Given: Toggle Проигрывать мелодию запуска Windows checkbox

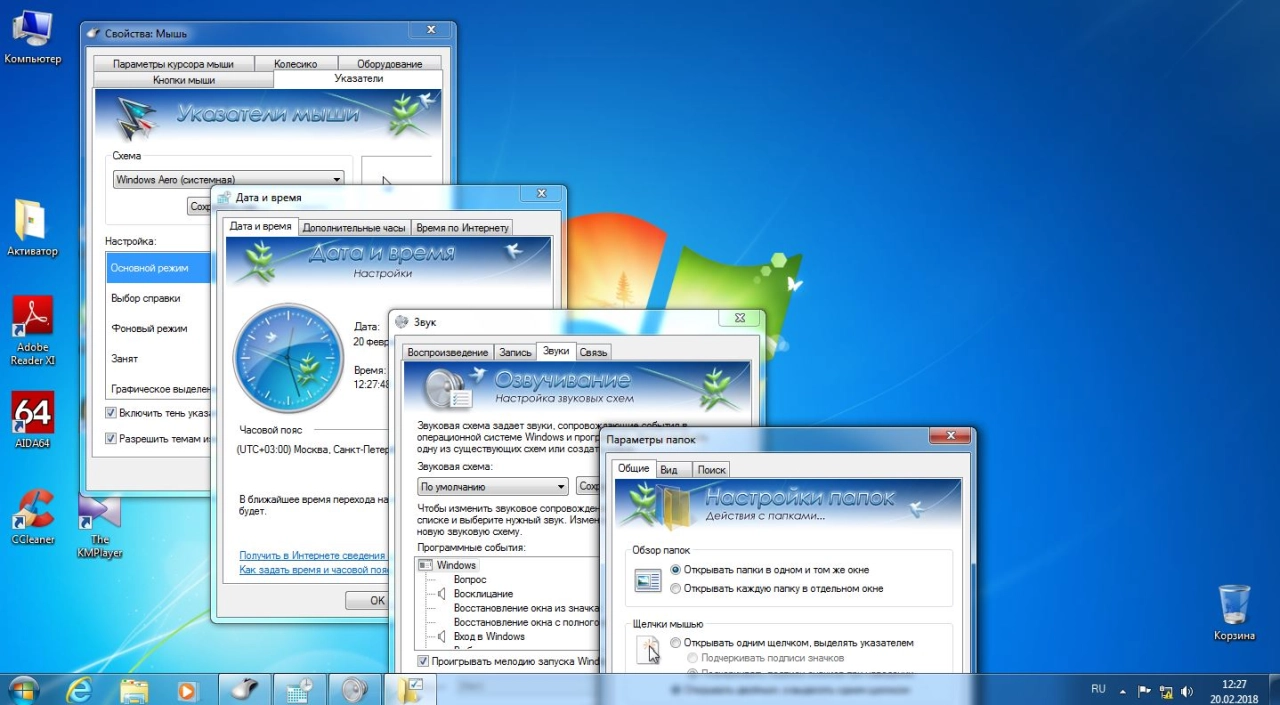Looking at the screenshot, I should coord(423,661).
